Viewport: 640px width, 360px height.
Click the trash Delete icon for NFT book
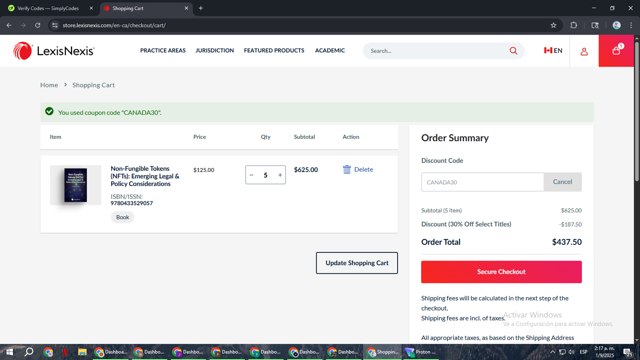(358, 169)
